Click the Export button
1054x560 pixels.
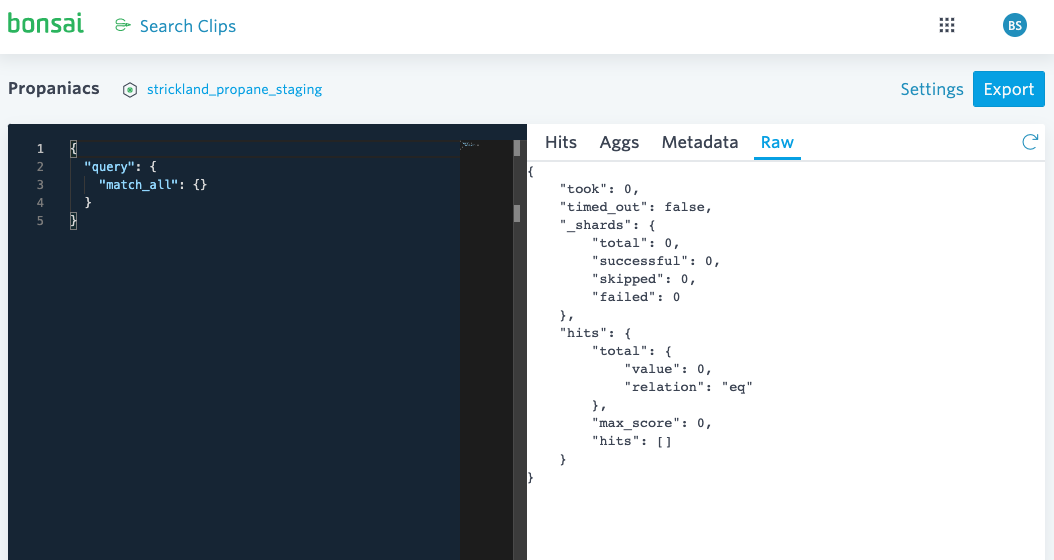click(1008, 89)
